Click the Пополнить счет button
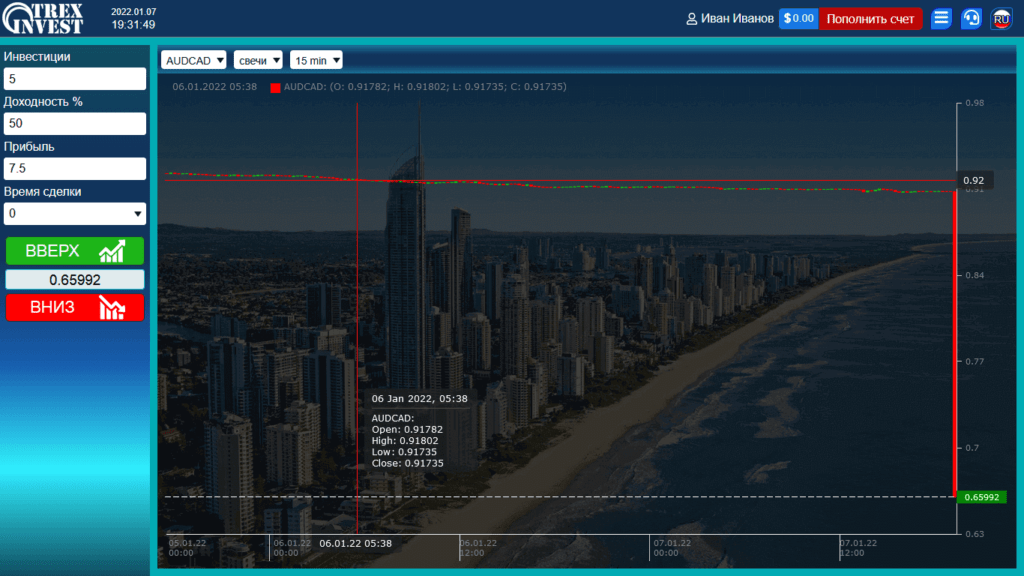This screenshot has width=1024, height=576. (x=870, y=18)
